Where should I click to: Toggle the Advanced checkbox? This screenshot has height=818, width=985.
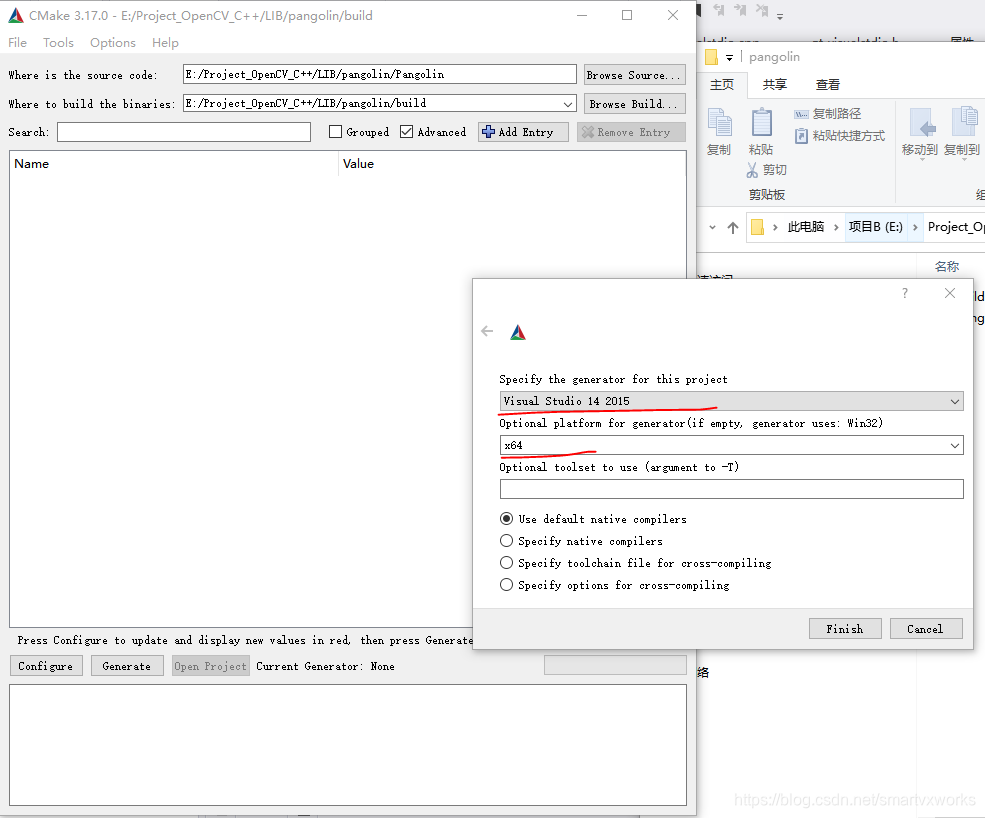point(406,132)
